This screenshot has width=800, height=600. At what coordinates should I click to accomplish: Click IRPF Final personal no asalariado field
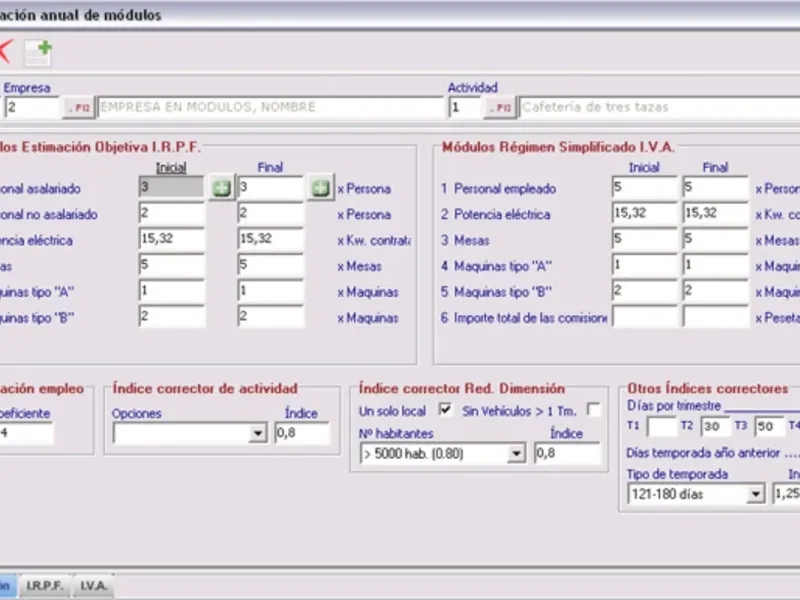point(271,213)
